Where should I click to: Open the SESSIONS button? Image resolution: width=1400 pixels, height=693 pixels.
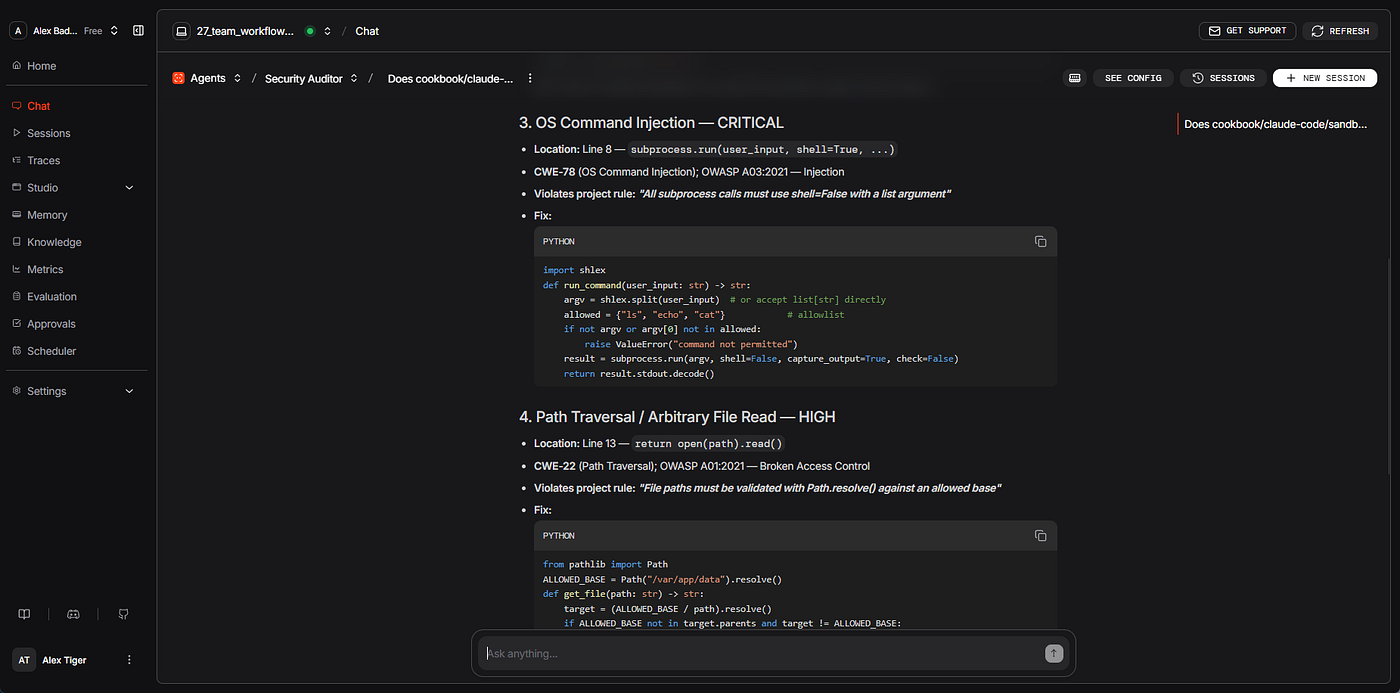point(1223,78)
